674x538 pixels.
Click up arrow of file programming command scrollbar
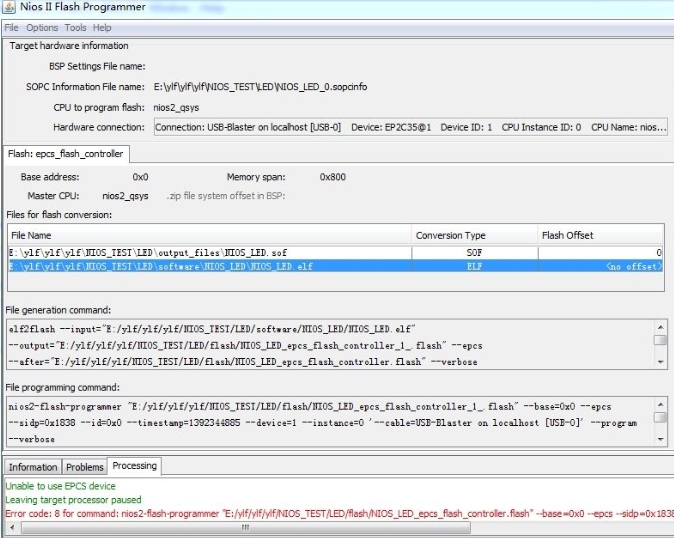click(x=661, y=404)
